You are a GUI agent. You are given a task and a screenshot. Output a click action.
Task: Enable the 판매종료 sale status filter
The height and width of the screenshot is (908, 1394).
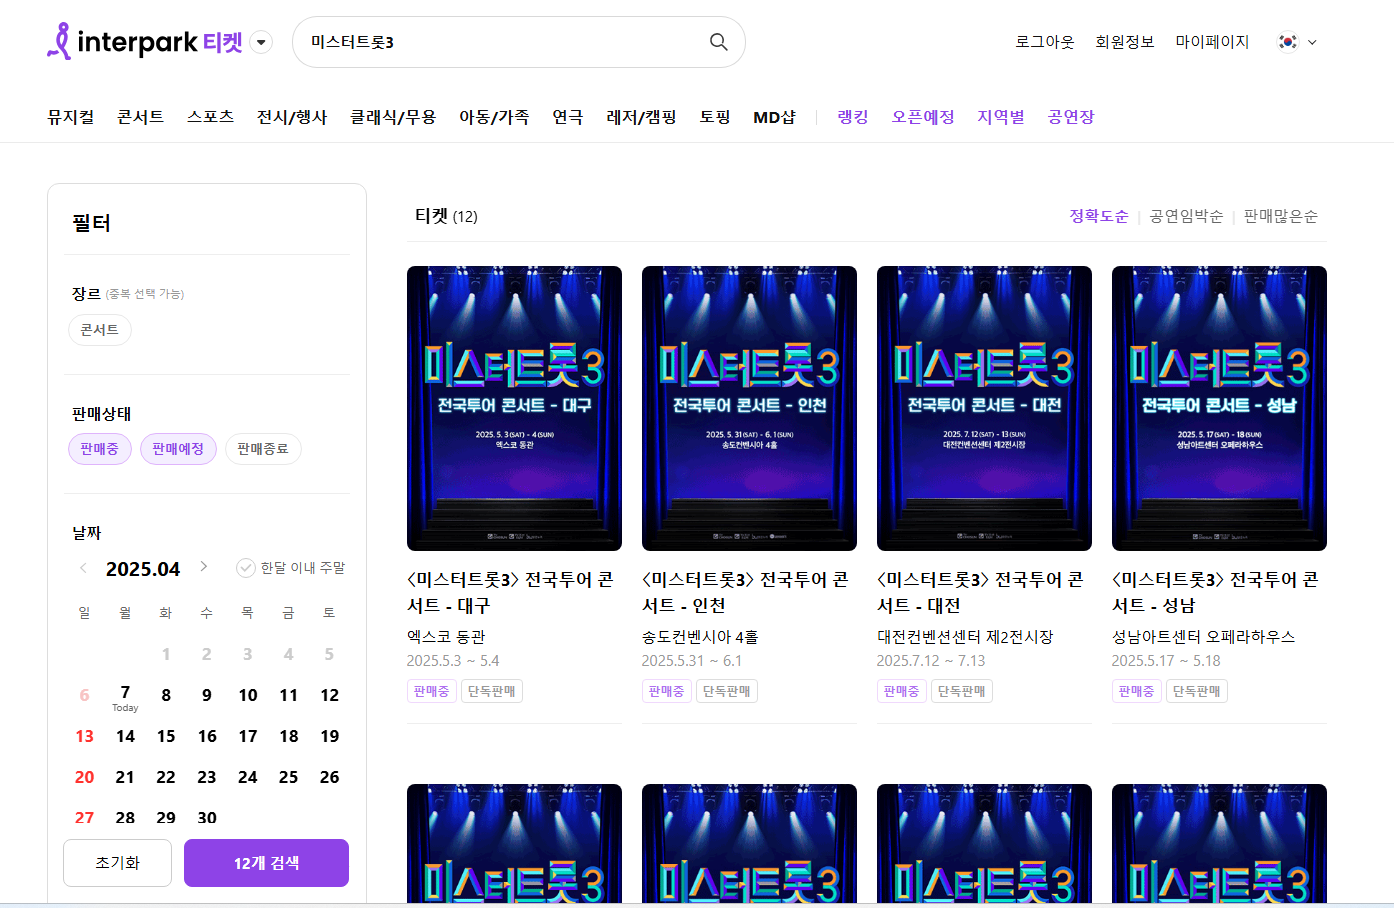pos(262,448)
